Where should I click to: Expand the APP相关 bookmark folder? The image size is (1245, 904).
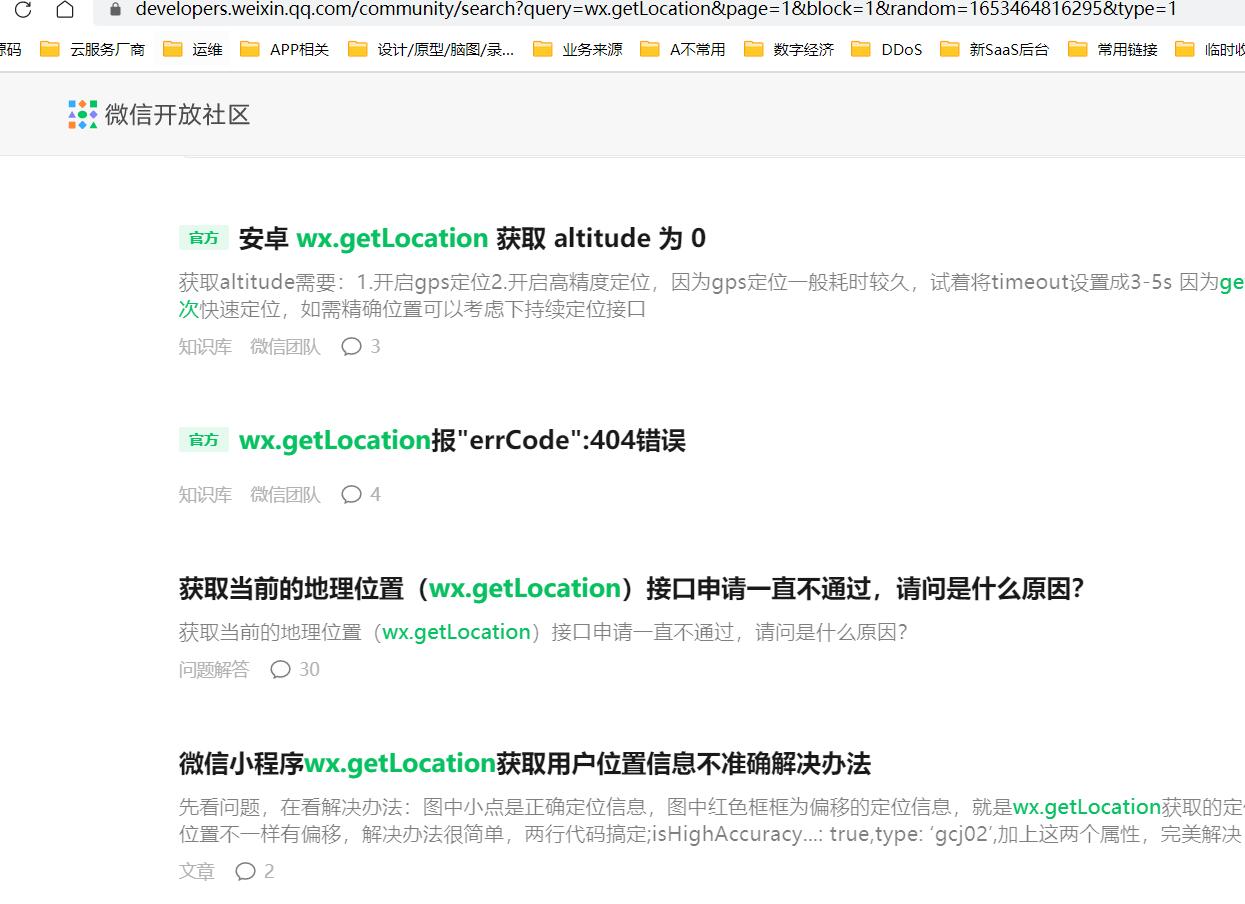click(285, 49)
